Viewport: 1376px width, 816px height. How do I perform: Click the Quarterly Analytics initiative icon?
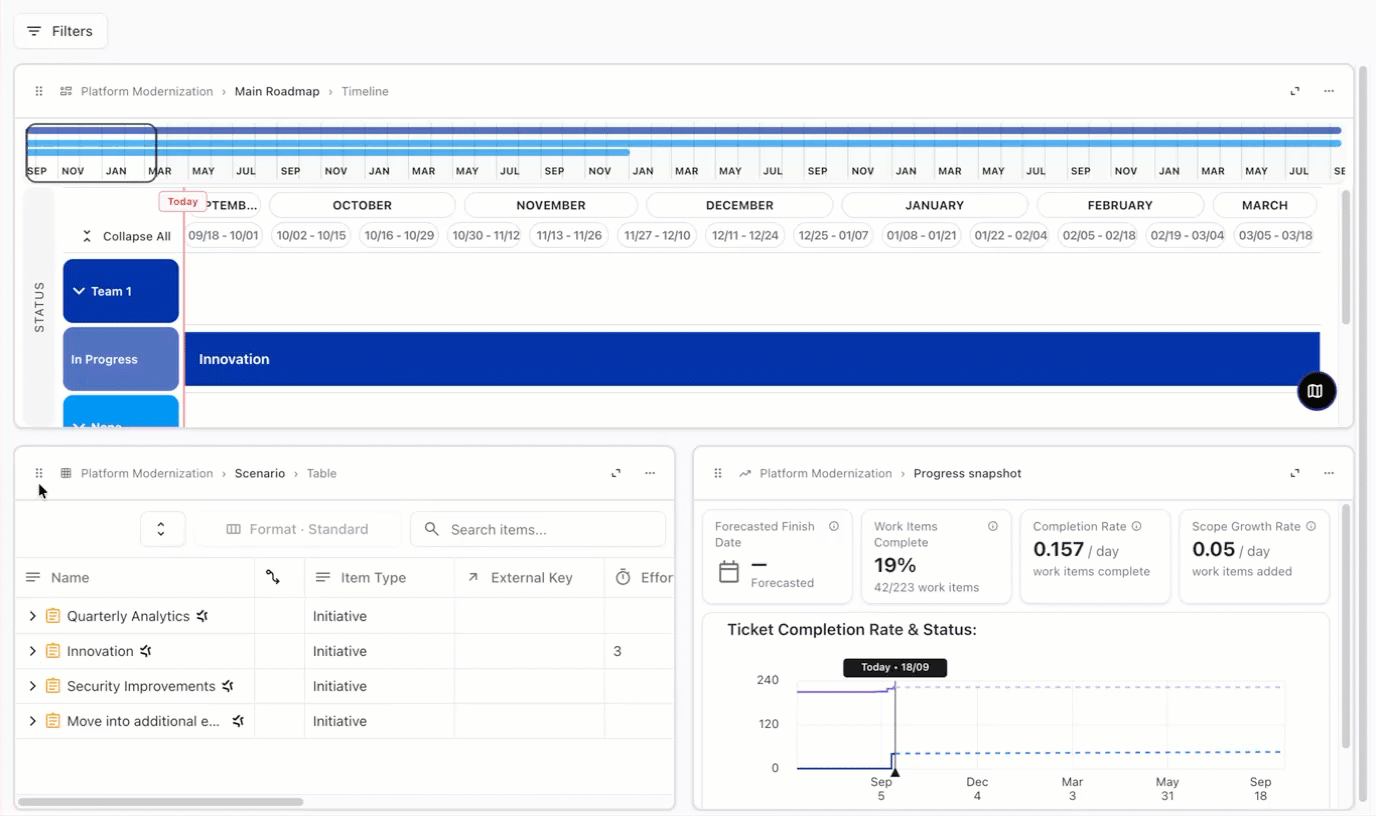pos(53,616)
